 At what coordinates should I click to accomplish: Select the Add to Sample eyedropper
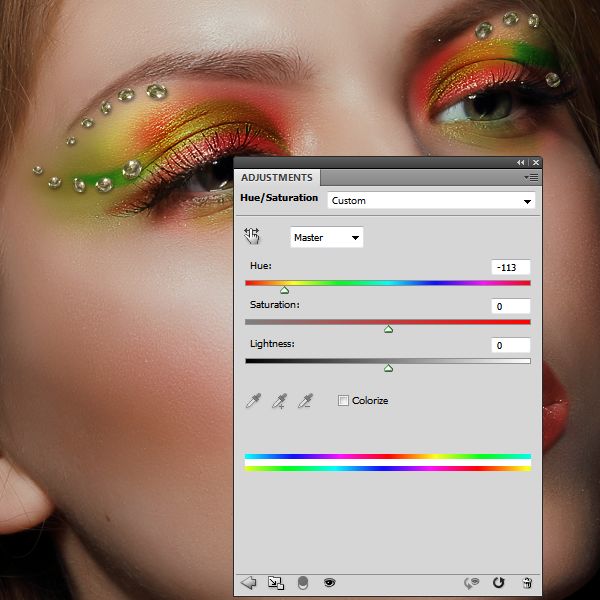[x=281, y=401]
